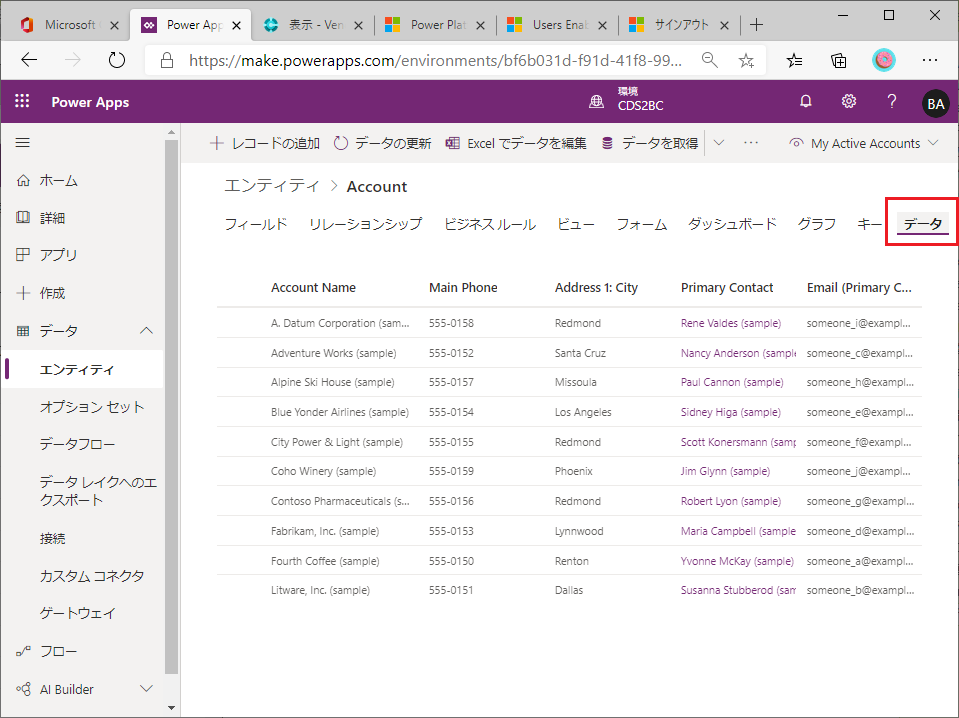Viewport: 959px width, 718px height.
Task: Click the エンティティ breadcrumb link
Action: point(272,186)
